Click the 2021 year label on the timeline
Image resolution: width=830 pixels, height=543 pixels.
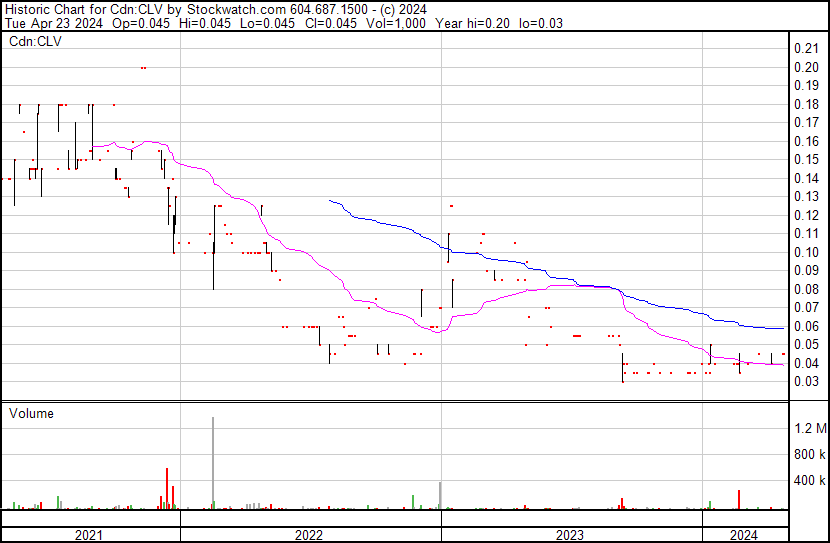click(89, 535)
